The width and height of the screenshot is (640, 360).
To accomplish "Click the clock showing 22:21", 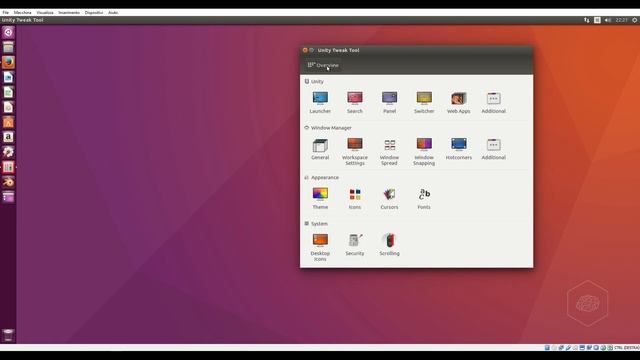I will pos(622,20).
